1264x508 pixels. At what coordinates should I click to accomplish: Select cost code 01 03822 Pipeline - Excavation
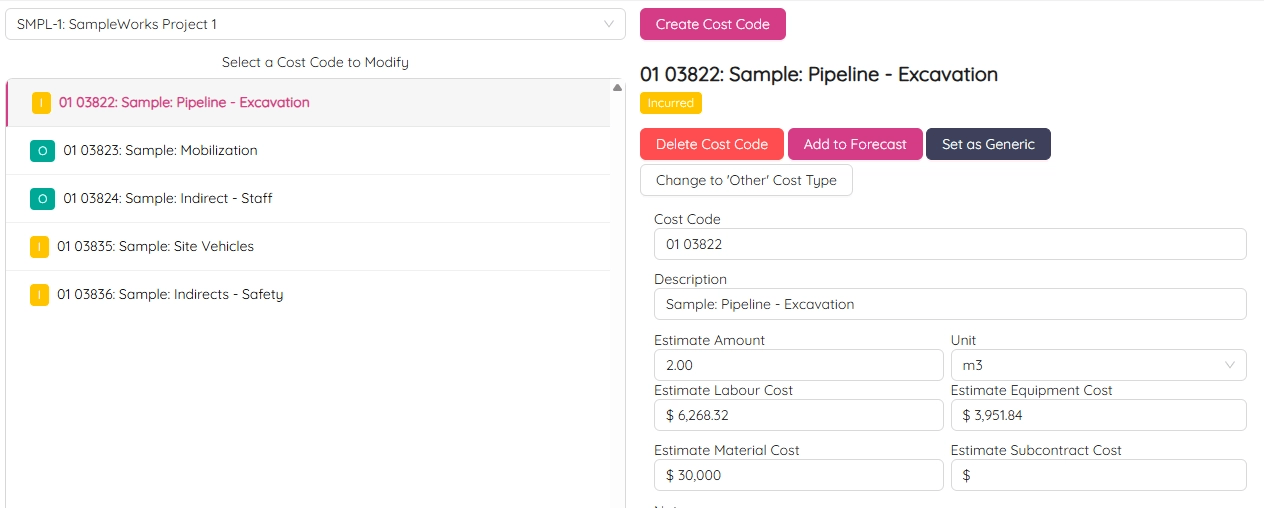(308, 103)
